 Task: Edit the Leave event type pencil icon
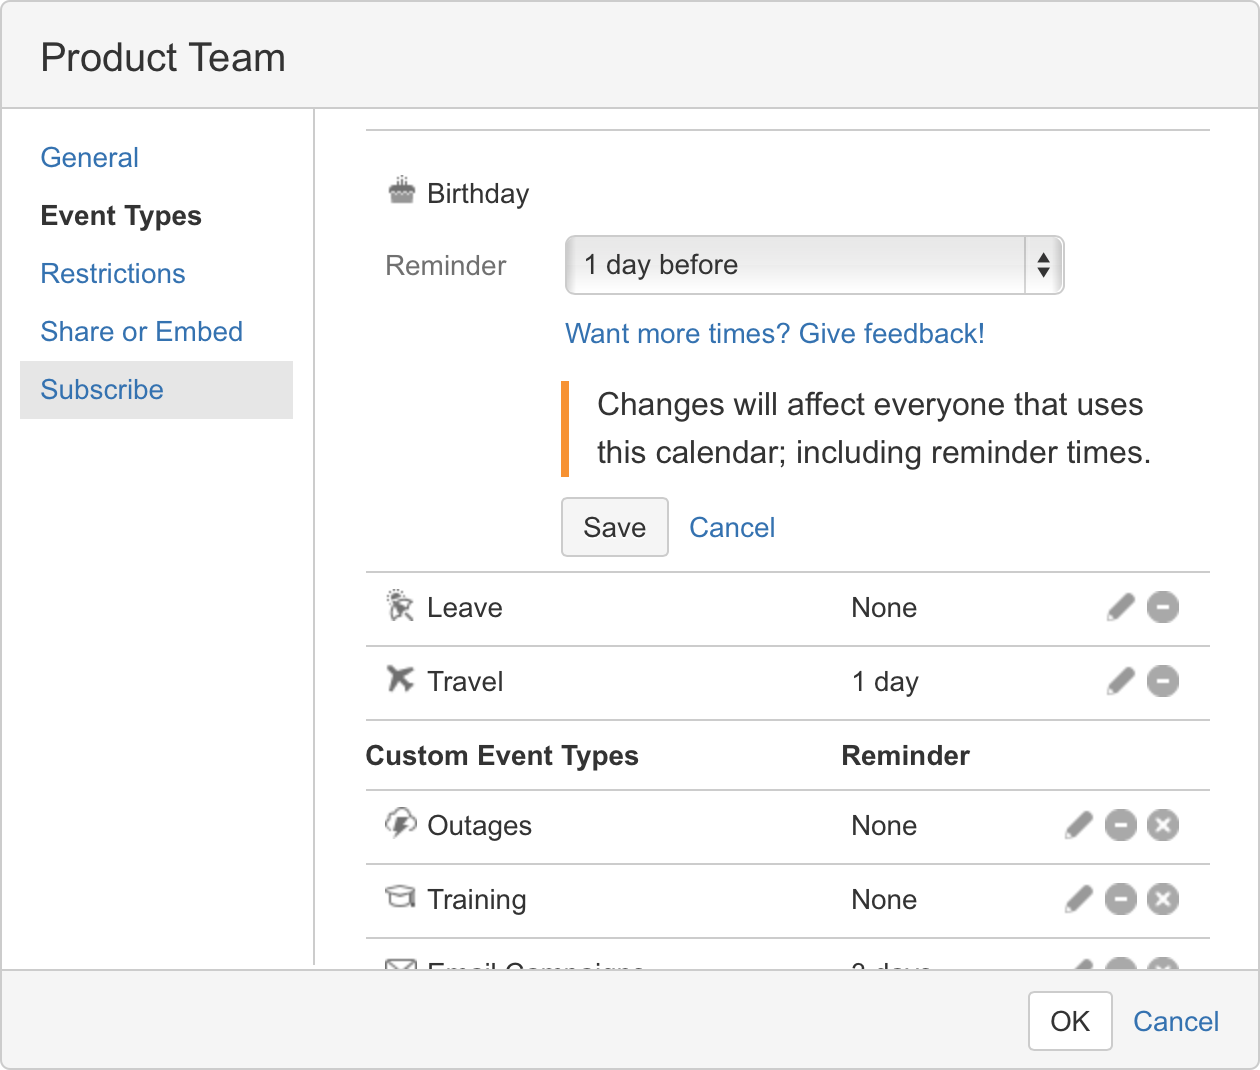click(x=1121, y=607)
